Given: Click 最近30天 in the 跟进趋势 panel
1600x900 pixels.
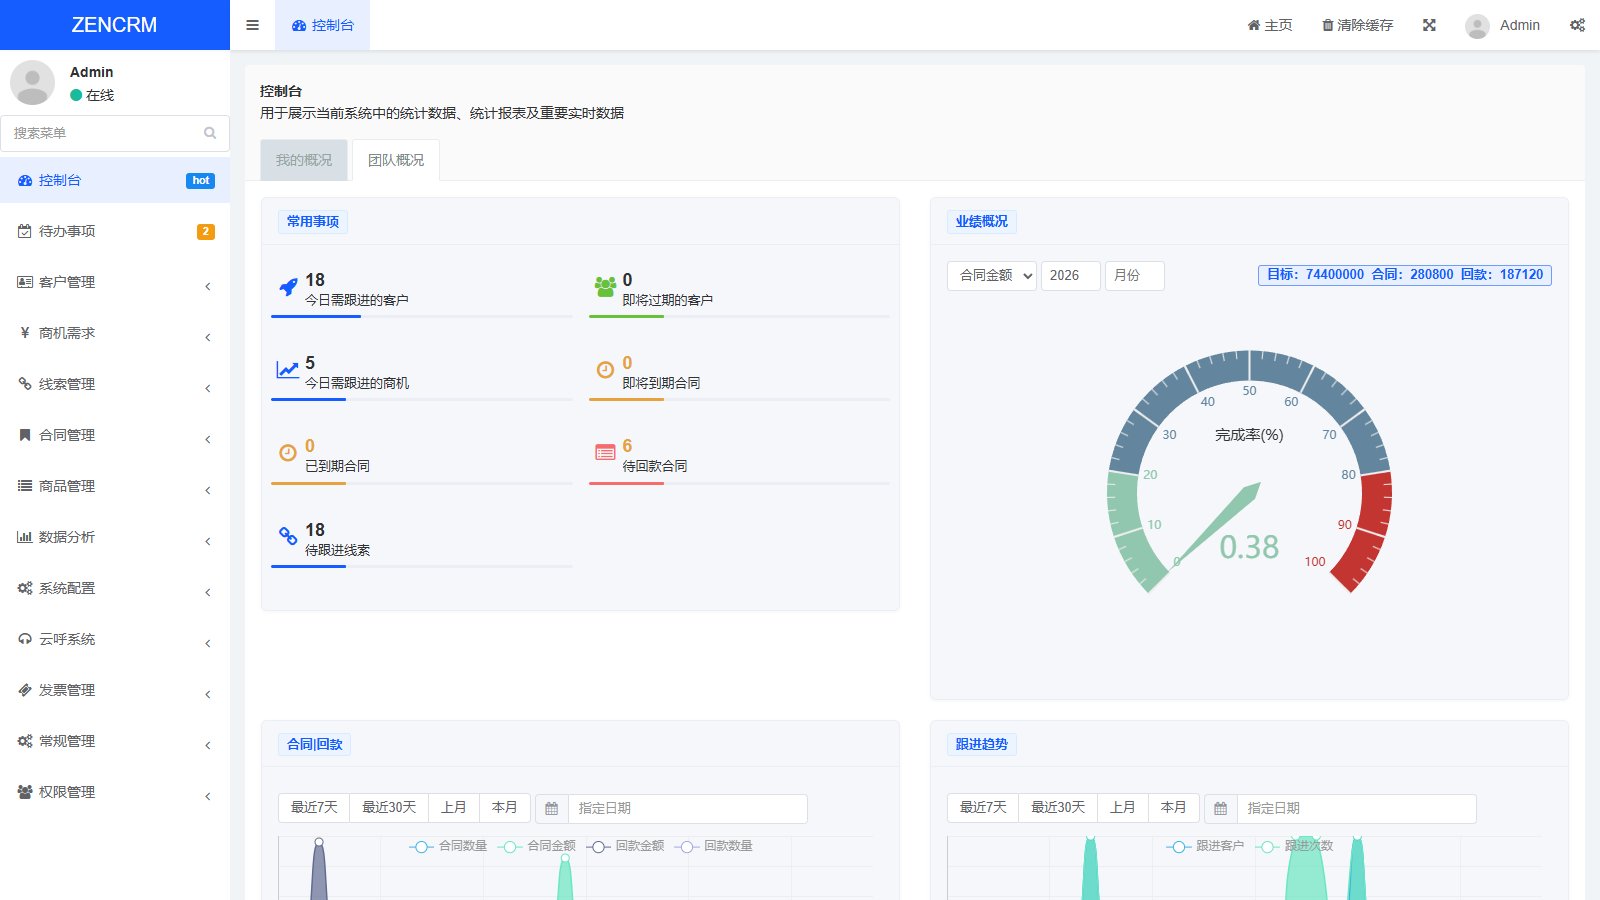Looking at the screenshot, I should [1058, 808].
